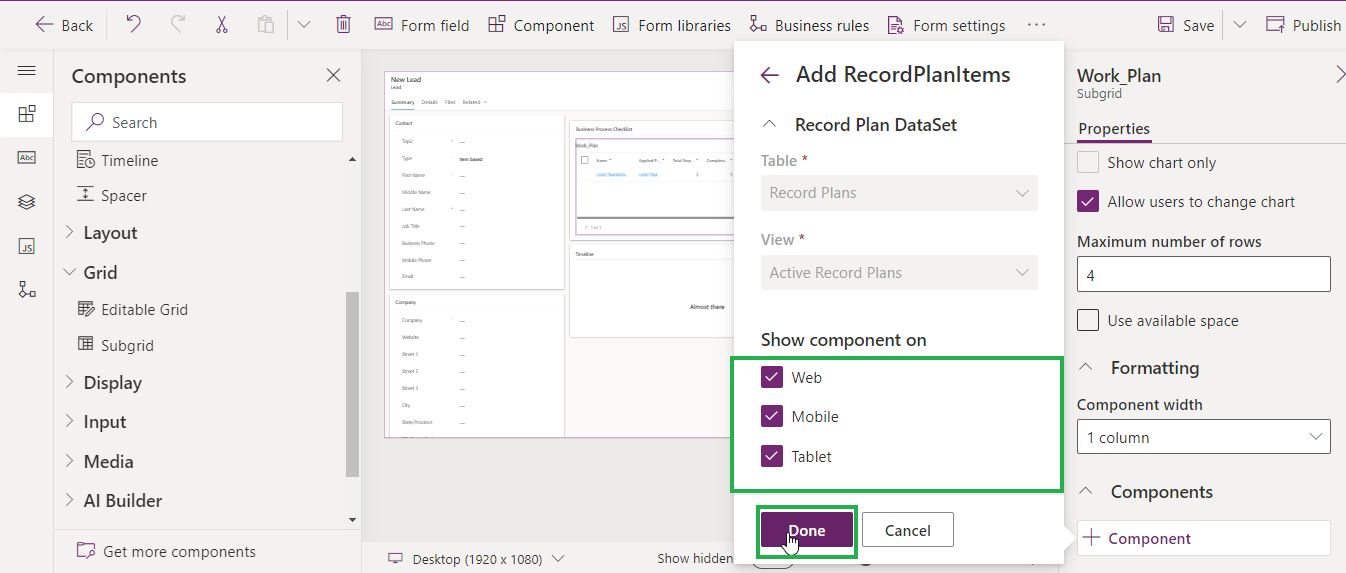Uncheck the Mobile checkbox
Image resolution: width=1346 pixels, height=573 pixels.
pyautogui.click(x=772, y=417)
